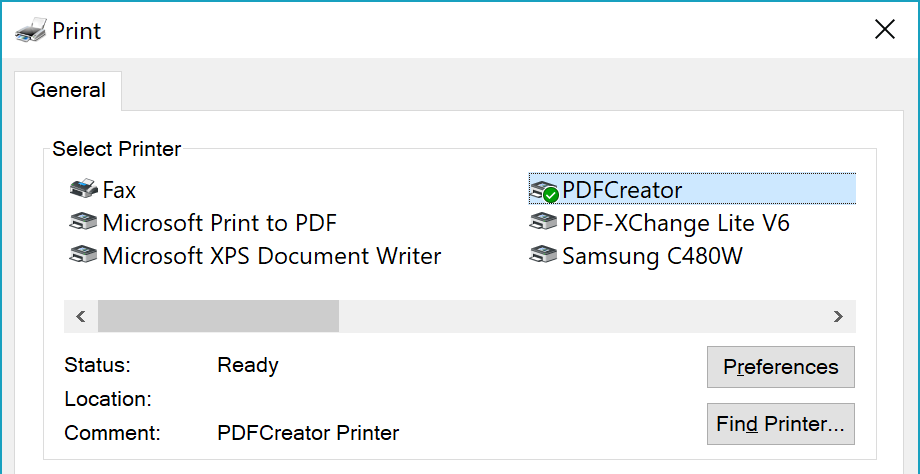Select PDF-XChange Lite V6 by name
This screenshot has height=474, width=920.
pos(676,223)
